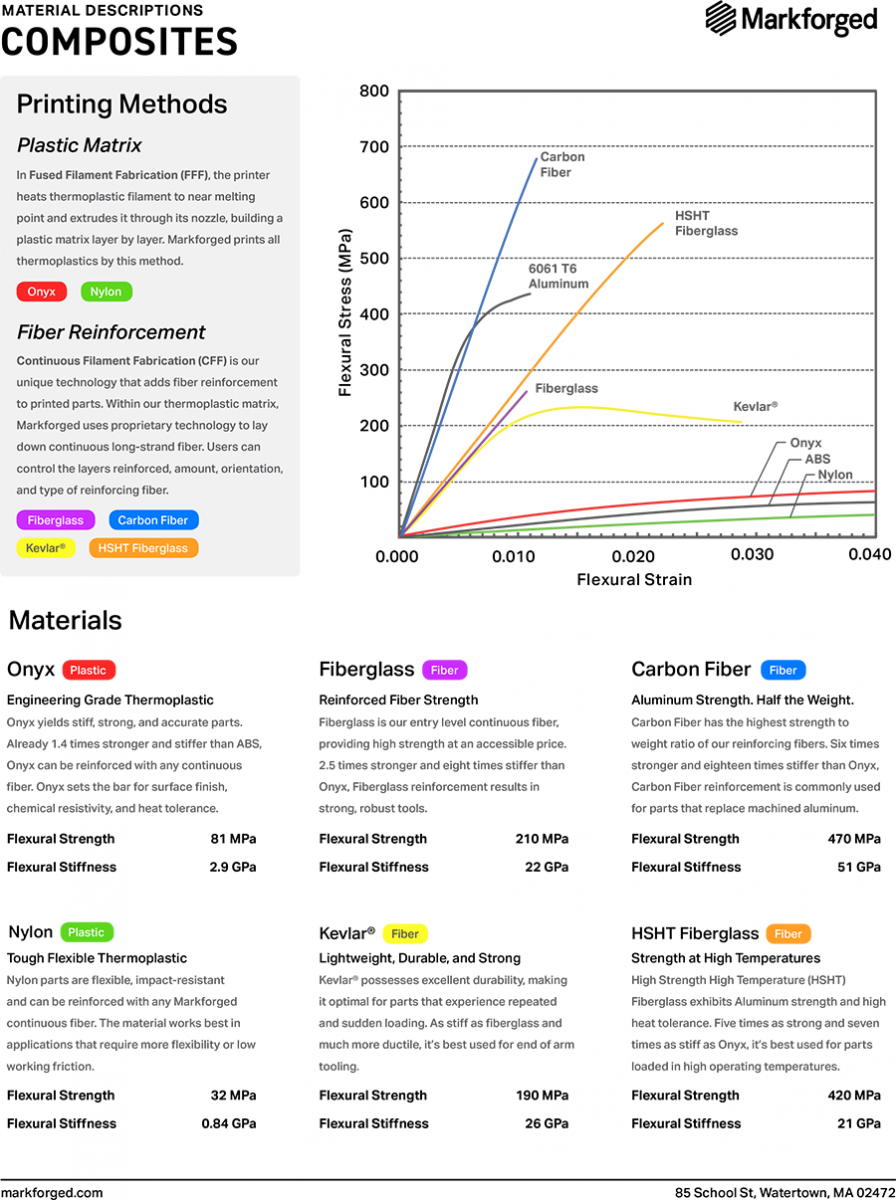This screenshot has width=896, height=1200.
Task: Click the Materials section heading
Action: (x=65, y=620)
